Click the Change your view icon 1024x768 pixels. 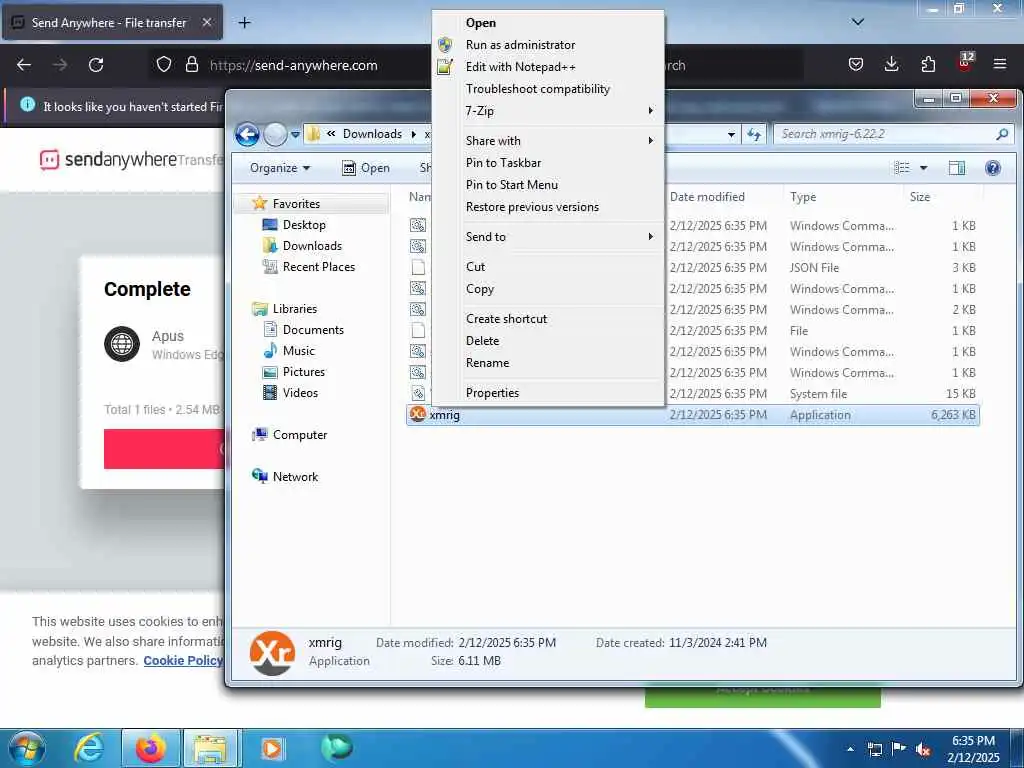pos(902,168)
